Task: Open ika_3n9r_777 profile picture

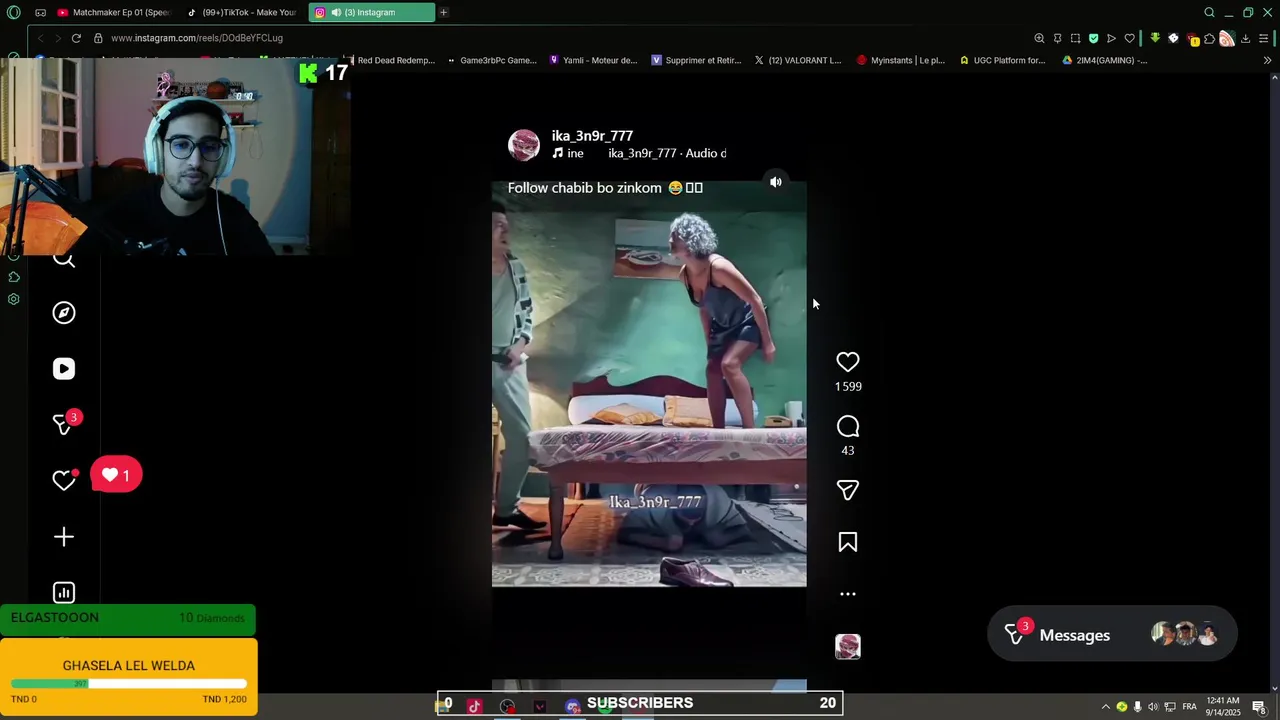Action: [524, 145]
